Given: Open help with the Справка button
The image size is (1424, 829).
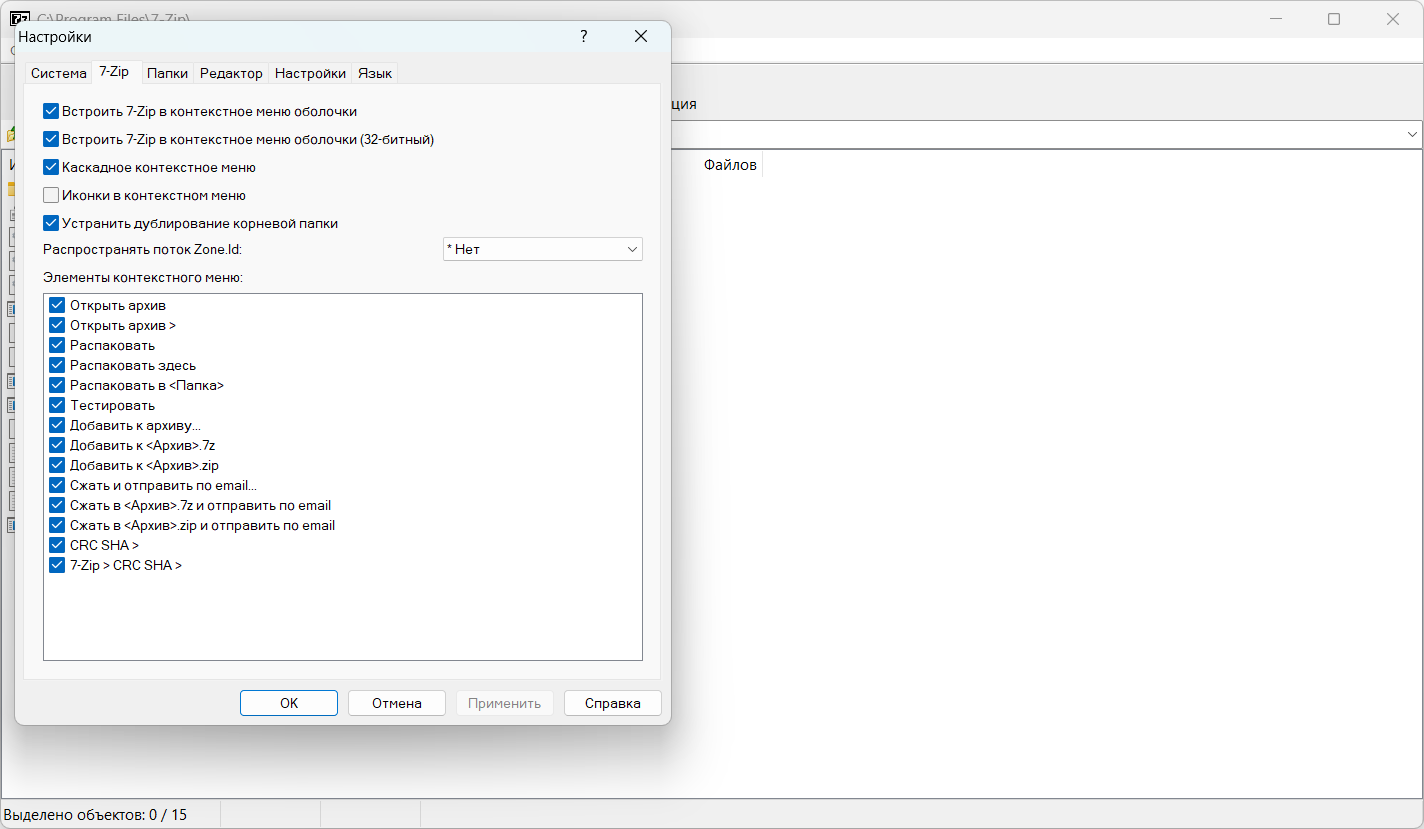Looking at the screenshot, I should [613, 703].
